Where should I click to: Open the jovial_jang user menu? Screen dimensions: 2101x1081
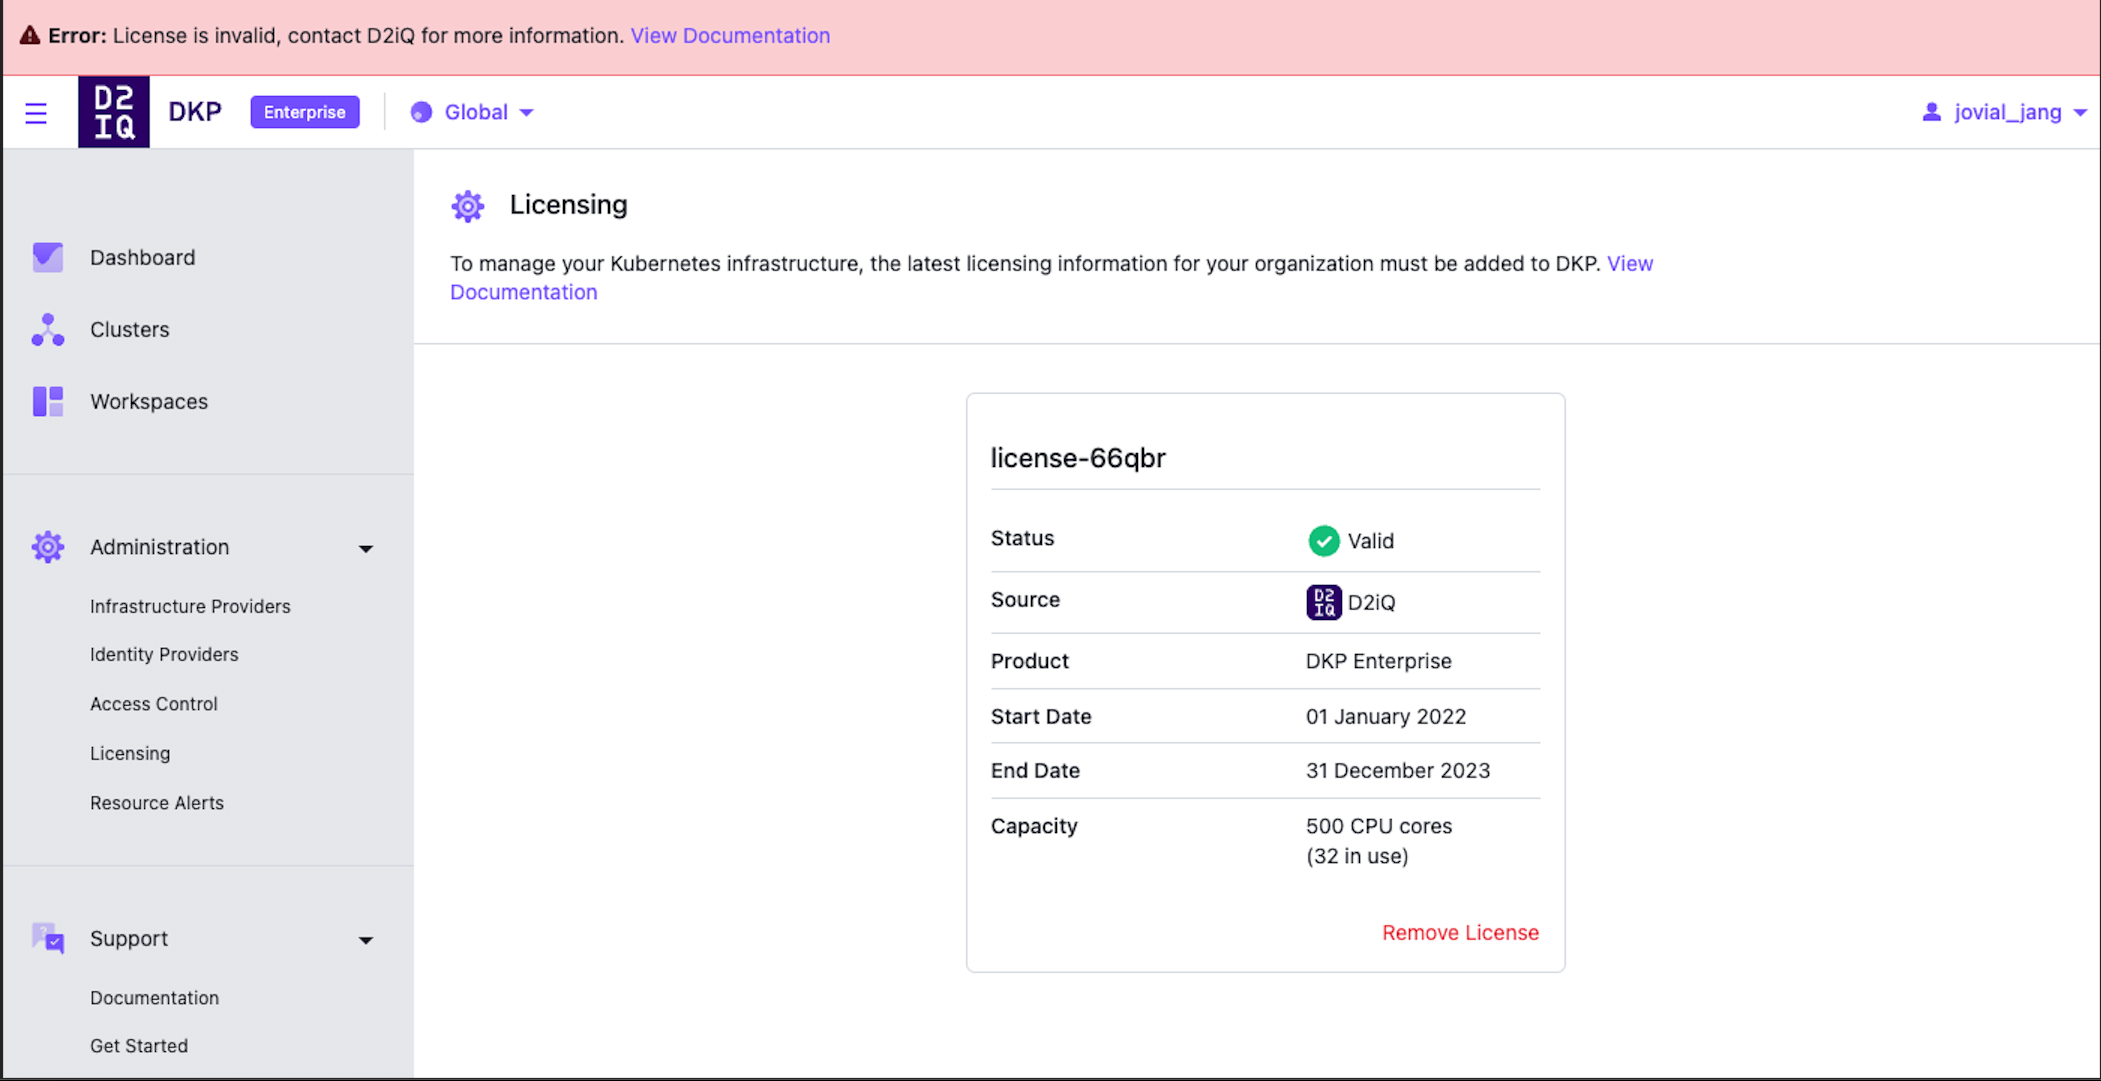(2005, 112)
